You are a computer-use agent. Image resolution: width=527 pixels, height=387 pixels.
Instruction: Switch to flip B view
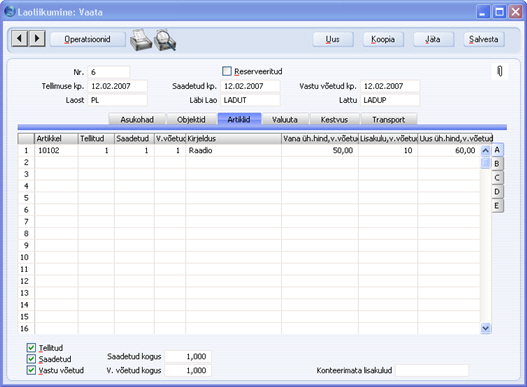point(497,164)
